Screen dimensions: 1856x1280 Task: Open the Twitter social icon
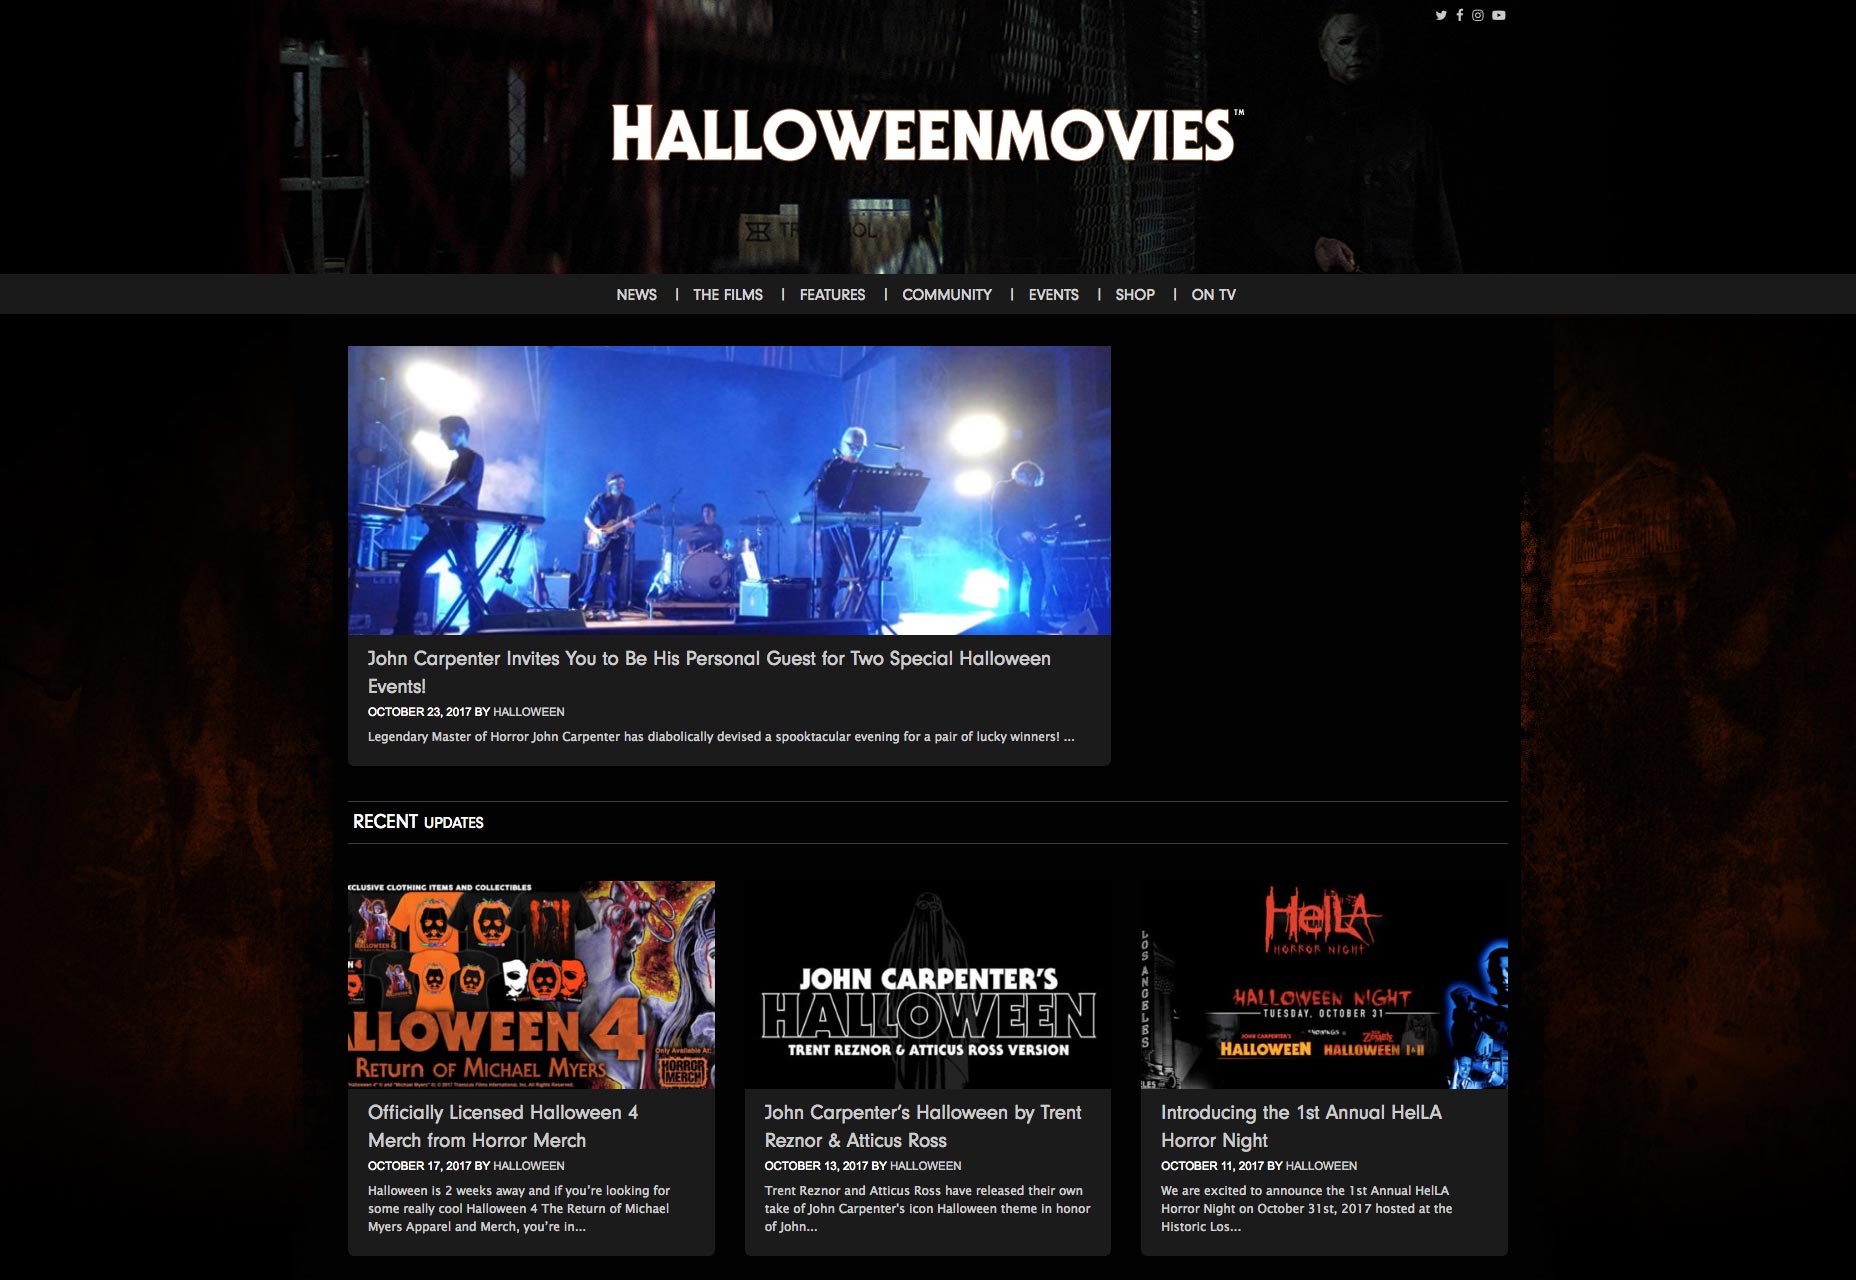1441,15
